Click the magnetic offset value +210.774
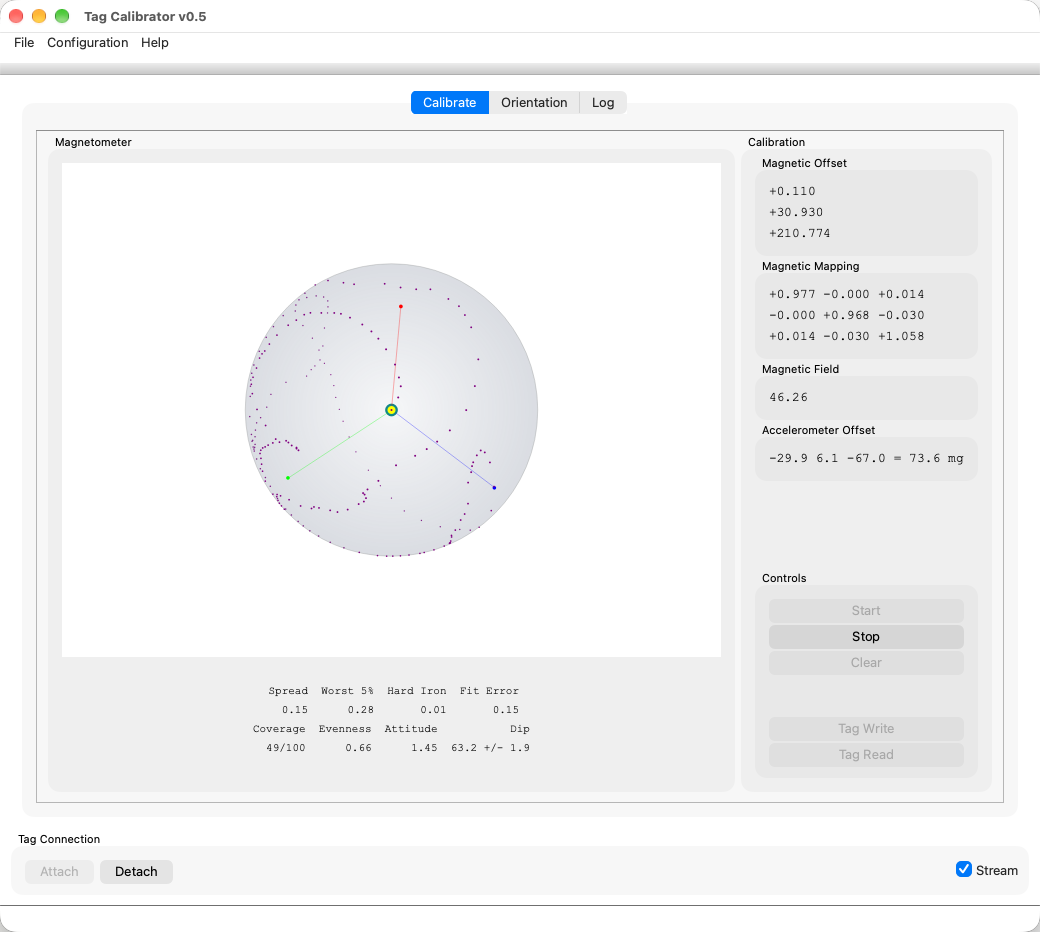 pos(799,233)
